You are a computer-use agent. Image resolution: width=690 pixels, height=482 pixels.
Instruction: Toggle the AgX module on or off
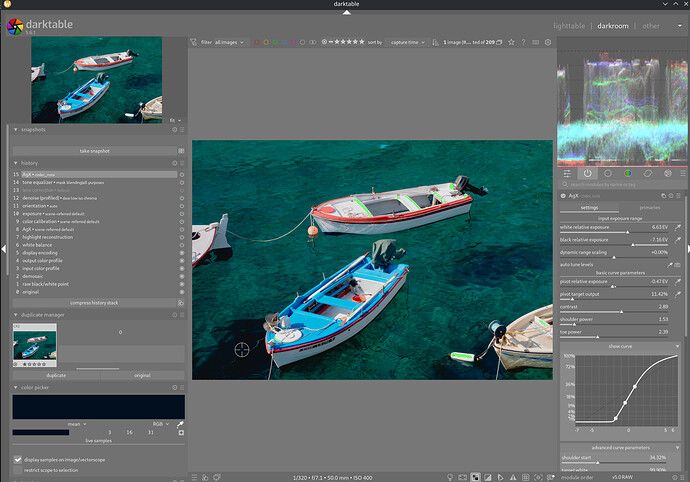pyautogui.click(x=563, y=195)
